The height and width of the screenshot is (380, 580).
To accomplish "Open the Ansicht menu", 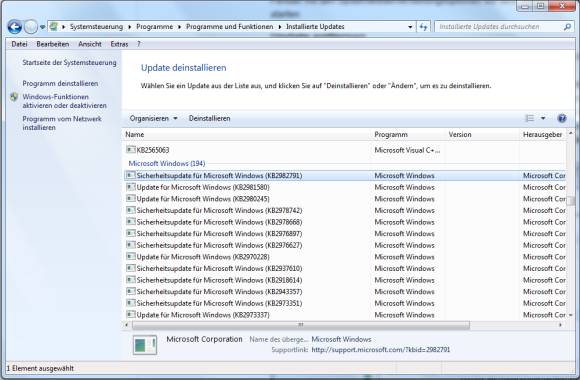I will [90, 44].
